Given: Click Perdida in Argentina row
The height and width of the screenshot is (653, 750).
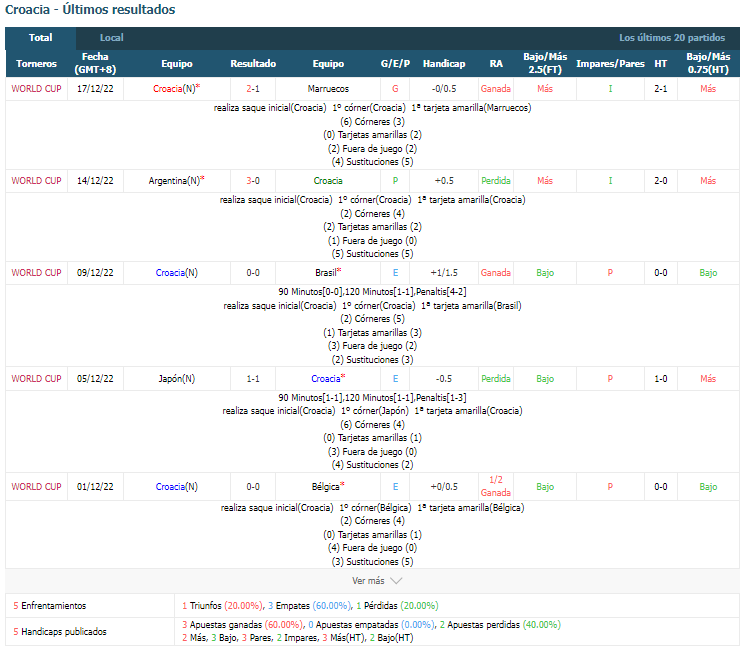Looking at the screenshot, I should pos(496,181).
